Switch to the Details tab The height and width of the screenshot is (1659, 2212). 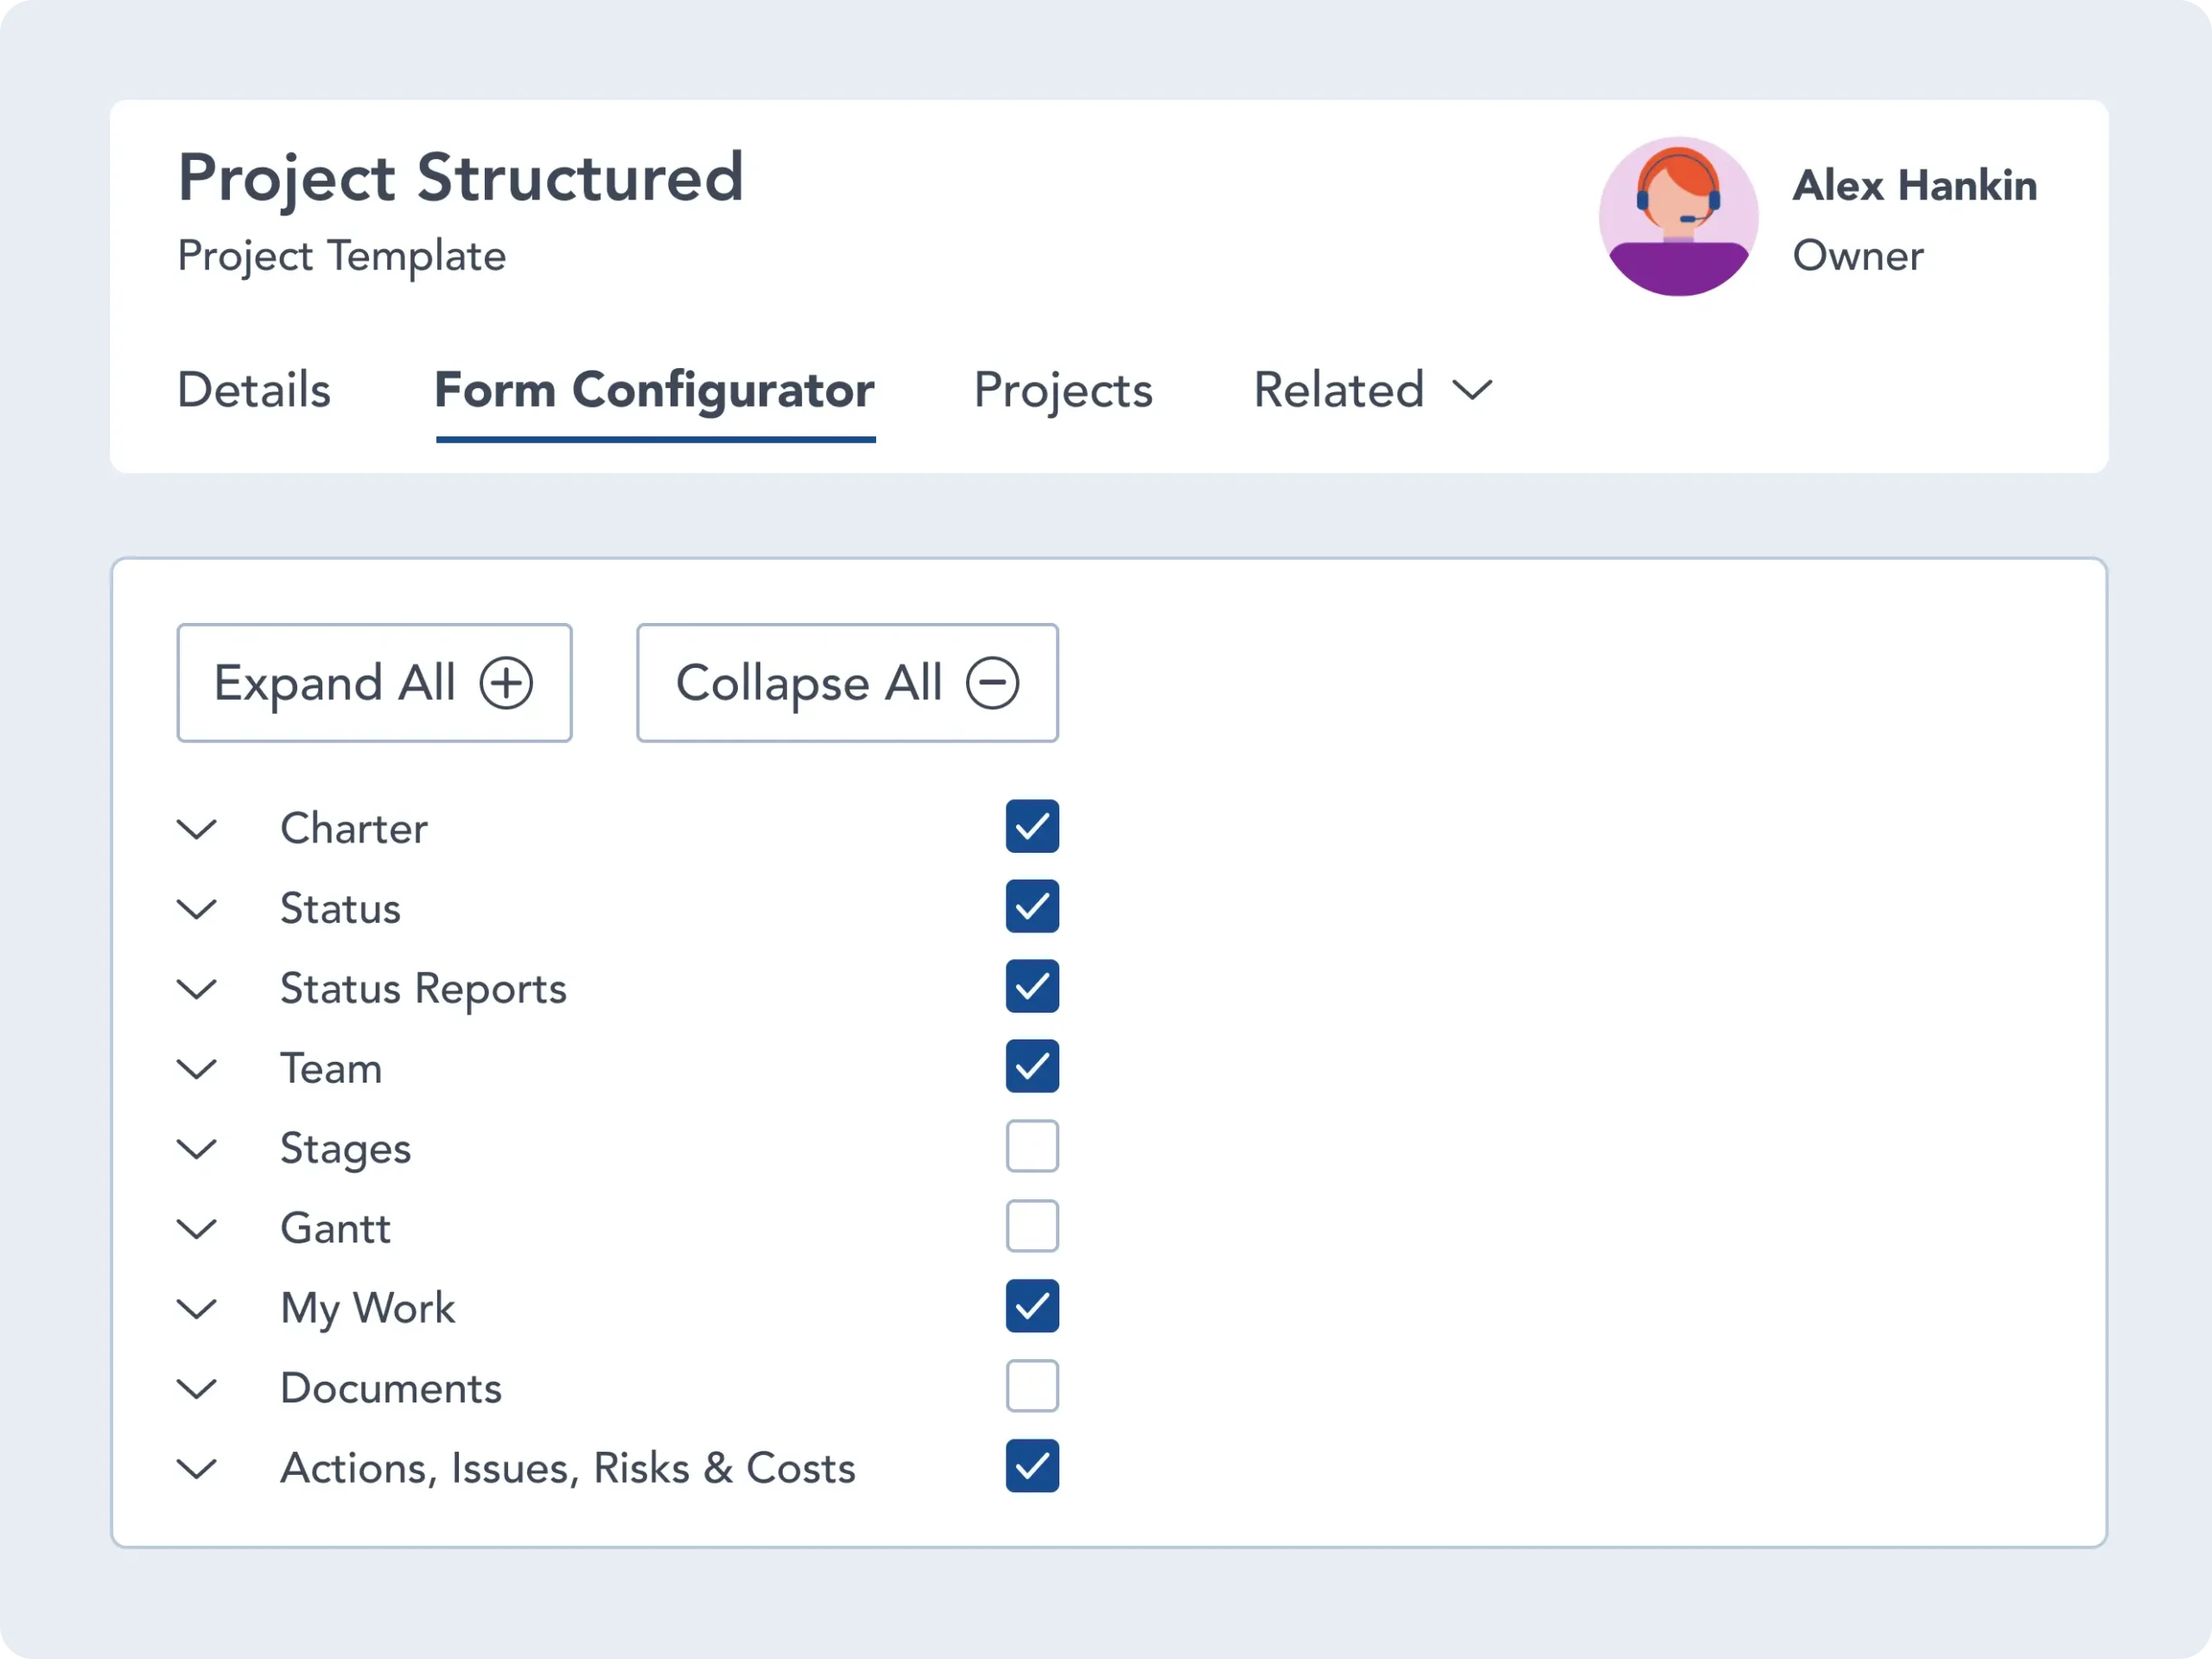coord(253,391)
